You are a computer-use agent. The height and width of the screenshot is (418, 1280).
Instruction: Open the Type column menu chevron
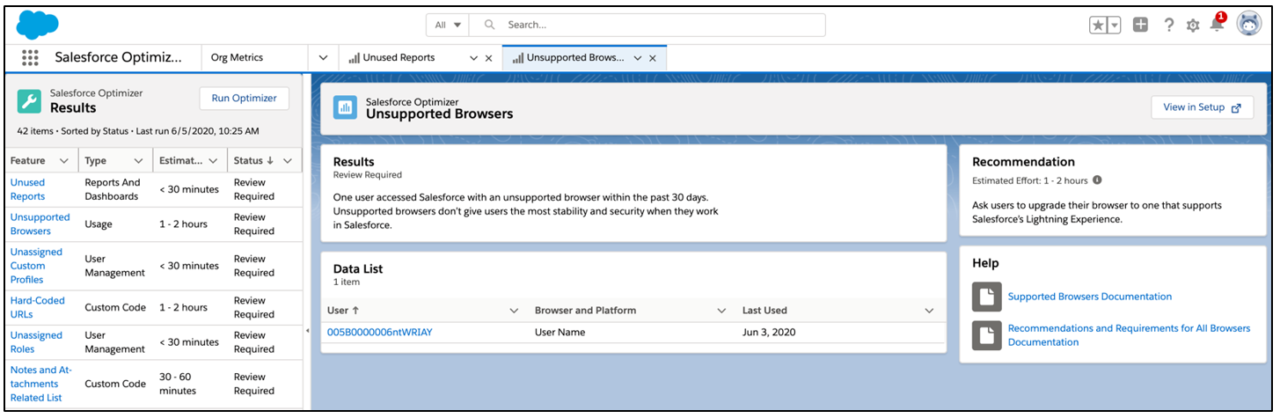pos(139,160)
